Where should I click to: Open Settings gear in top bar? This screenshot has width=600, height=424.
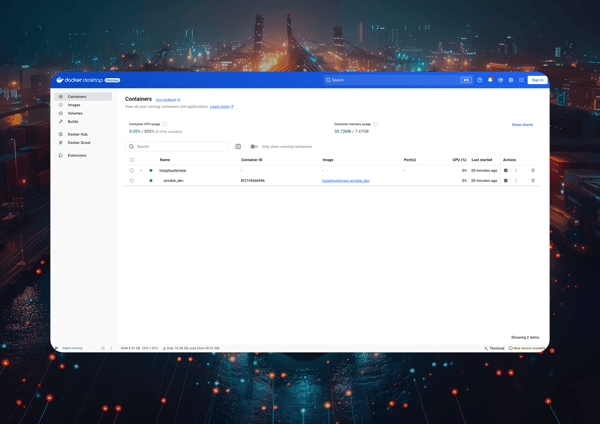click(x=511, y=80)
